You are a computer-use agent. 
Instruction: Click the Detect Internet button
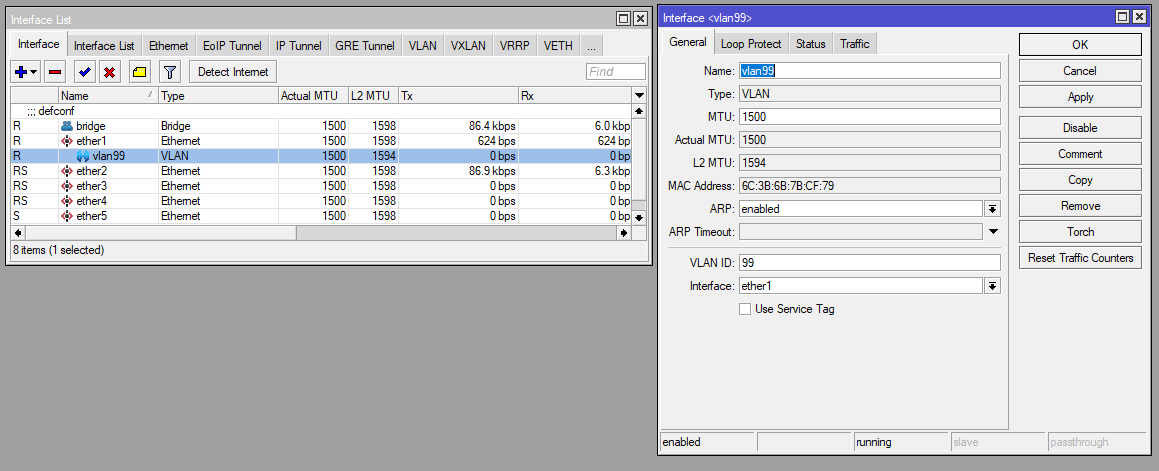coord(233,72)
